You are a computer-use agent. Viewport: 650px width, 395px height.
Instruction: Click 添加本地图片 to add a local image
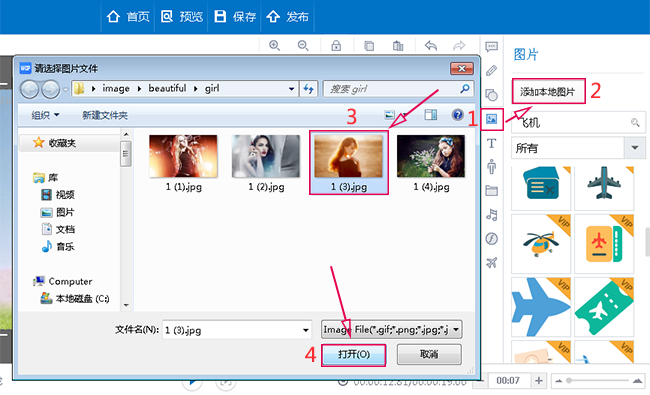548,92
